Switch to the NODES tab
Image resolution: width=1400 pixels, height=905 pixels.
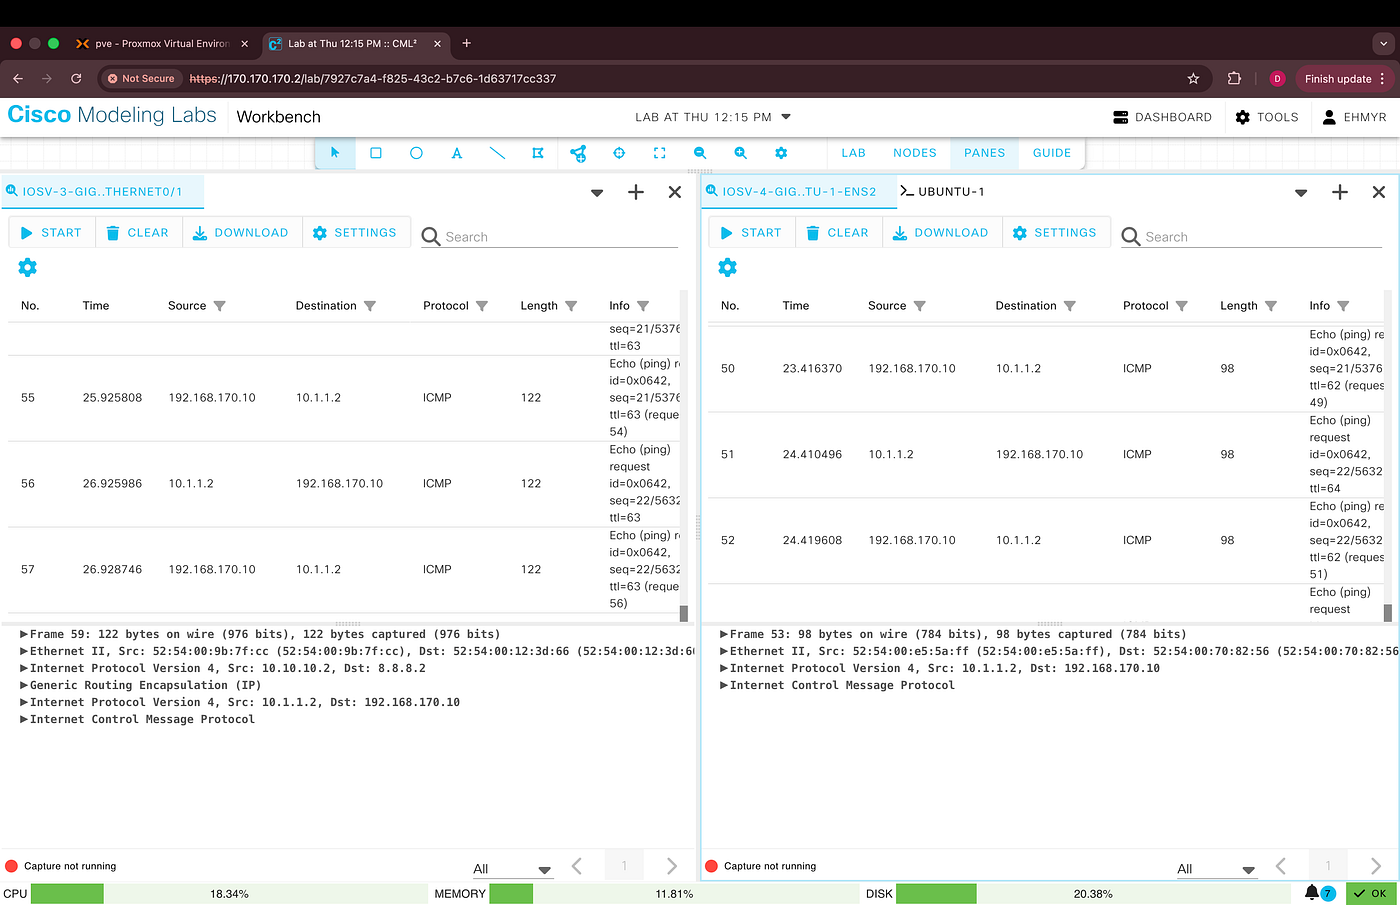[915, 153]
